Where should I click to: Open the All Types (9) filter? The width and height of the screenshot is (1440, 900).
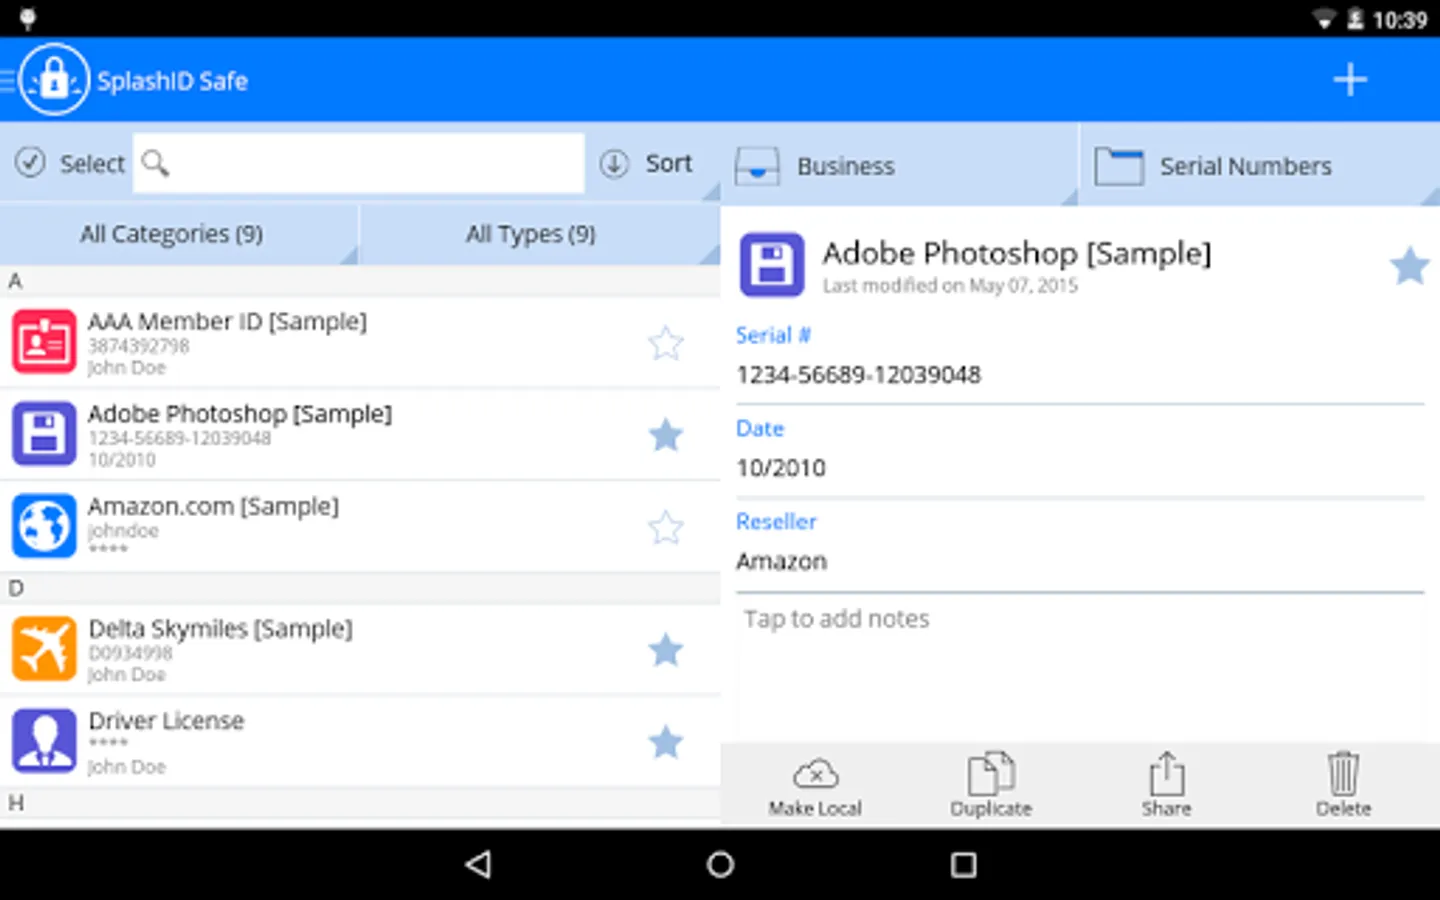click(539, 234)
